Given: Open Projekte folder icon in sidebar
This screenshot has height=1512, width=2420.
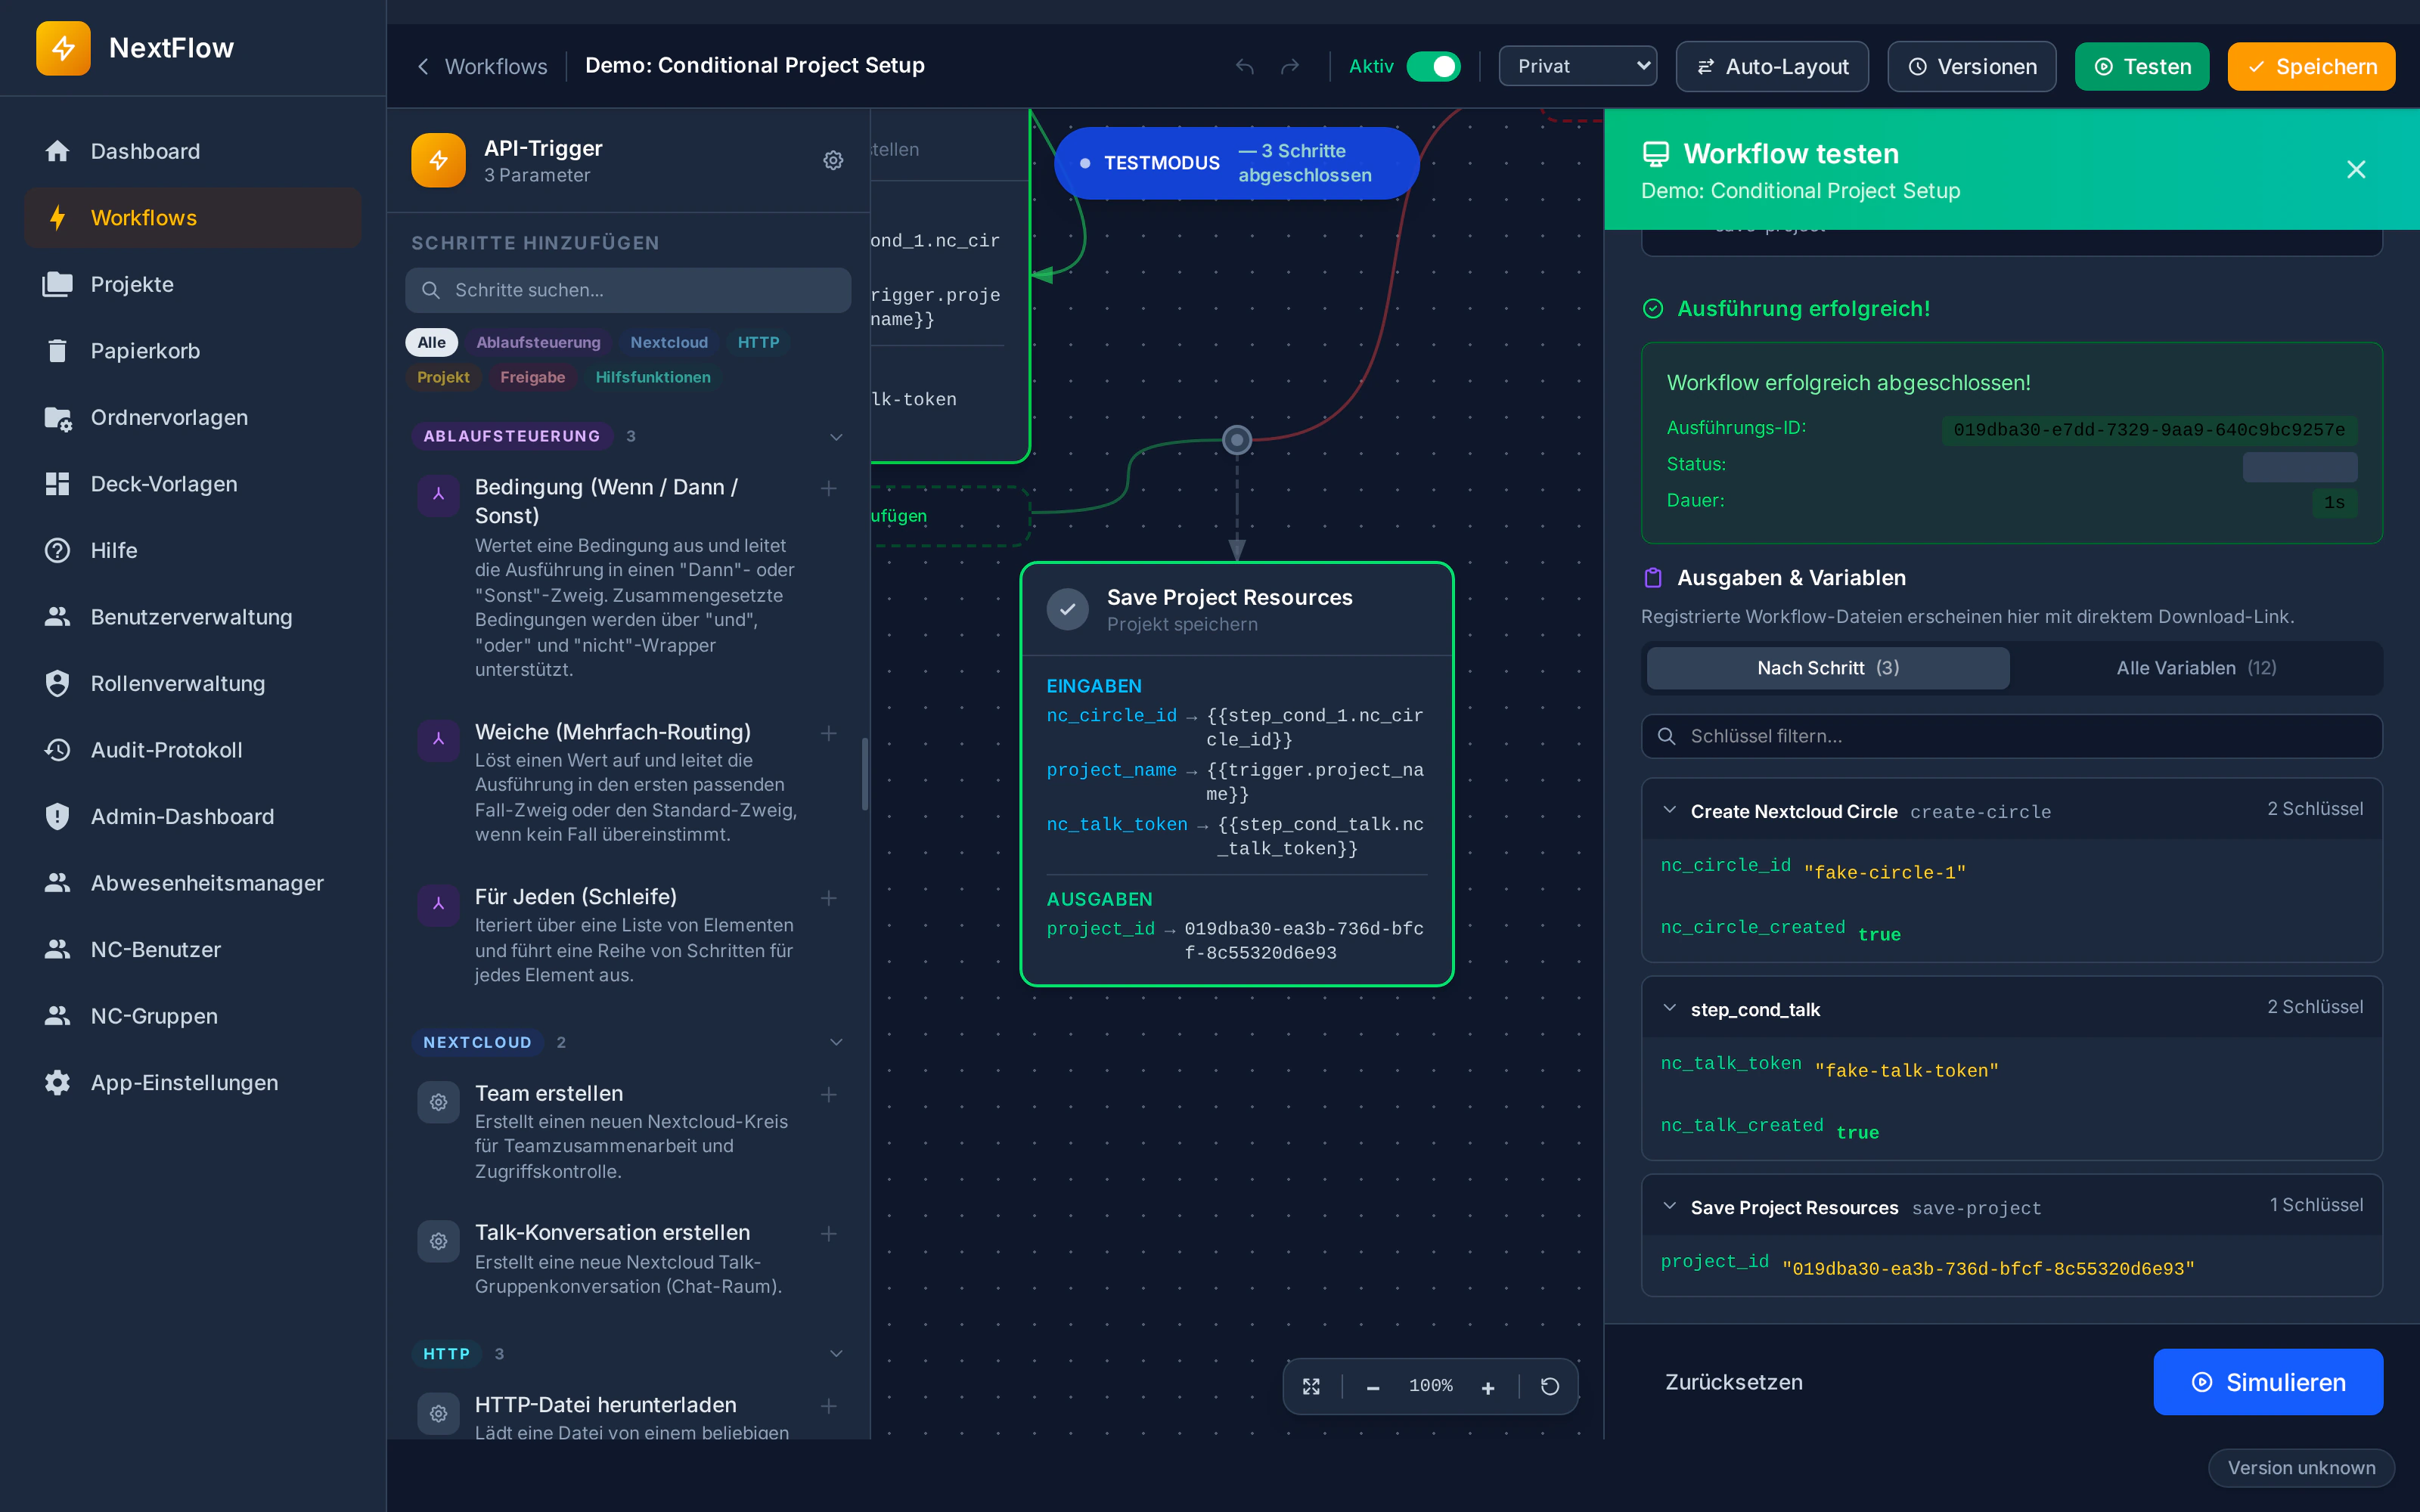Looking at the screenshot, I should [57, 284].
